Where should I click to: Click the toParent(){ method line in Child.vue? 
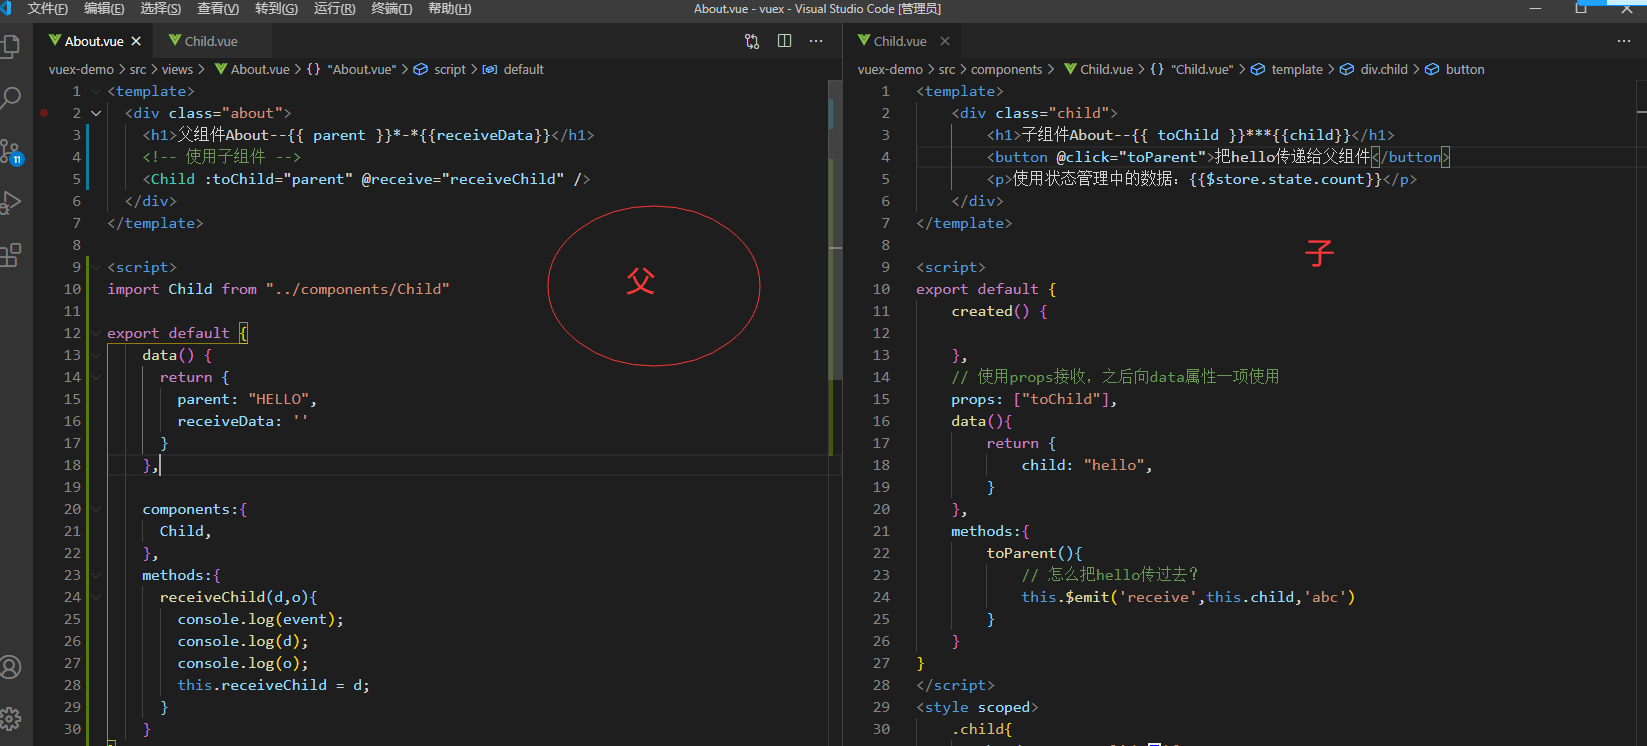pyautogui.click(x=1034, y=553)
